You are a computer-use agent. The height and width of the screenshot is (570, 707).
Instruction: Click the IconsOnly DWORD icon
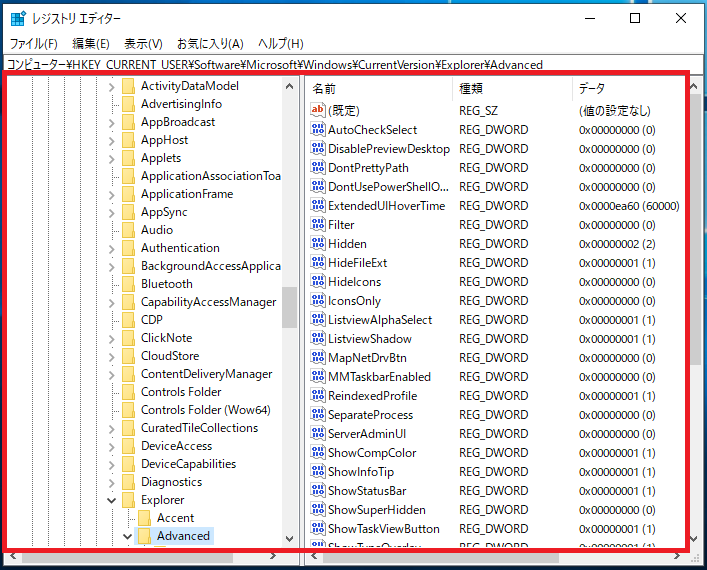317,300
